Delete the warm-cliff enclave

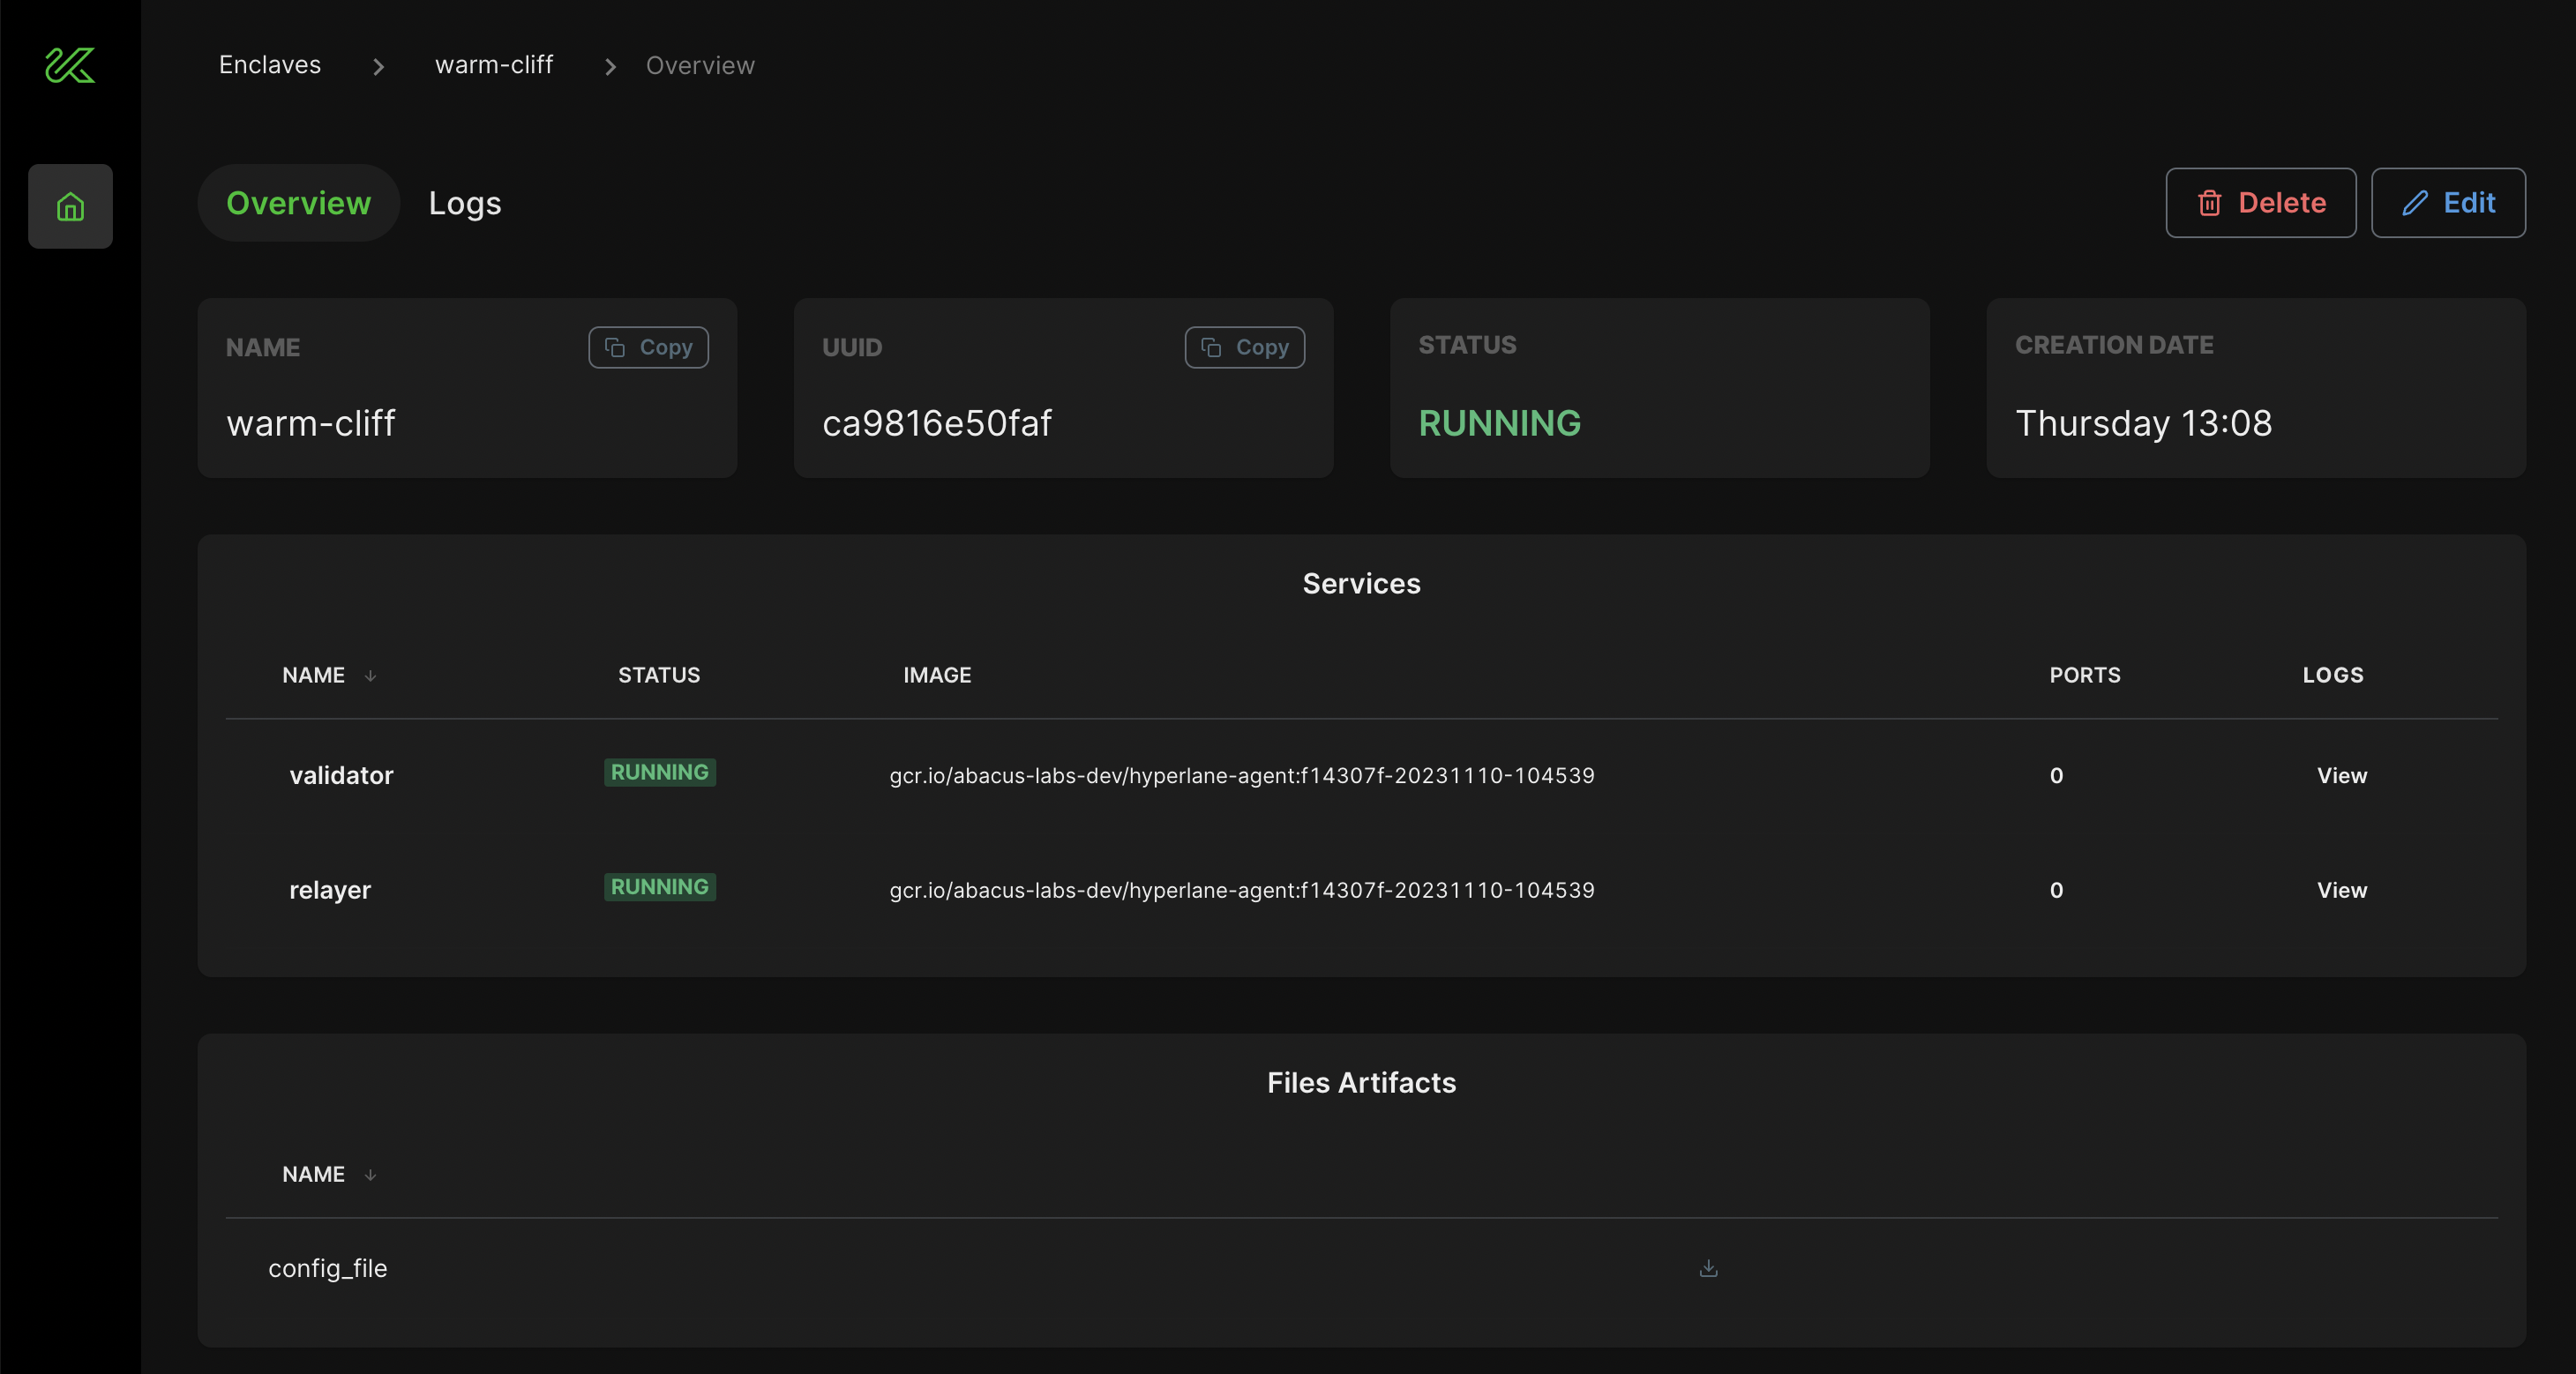(2261, 203)
